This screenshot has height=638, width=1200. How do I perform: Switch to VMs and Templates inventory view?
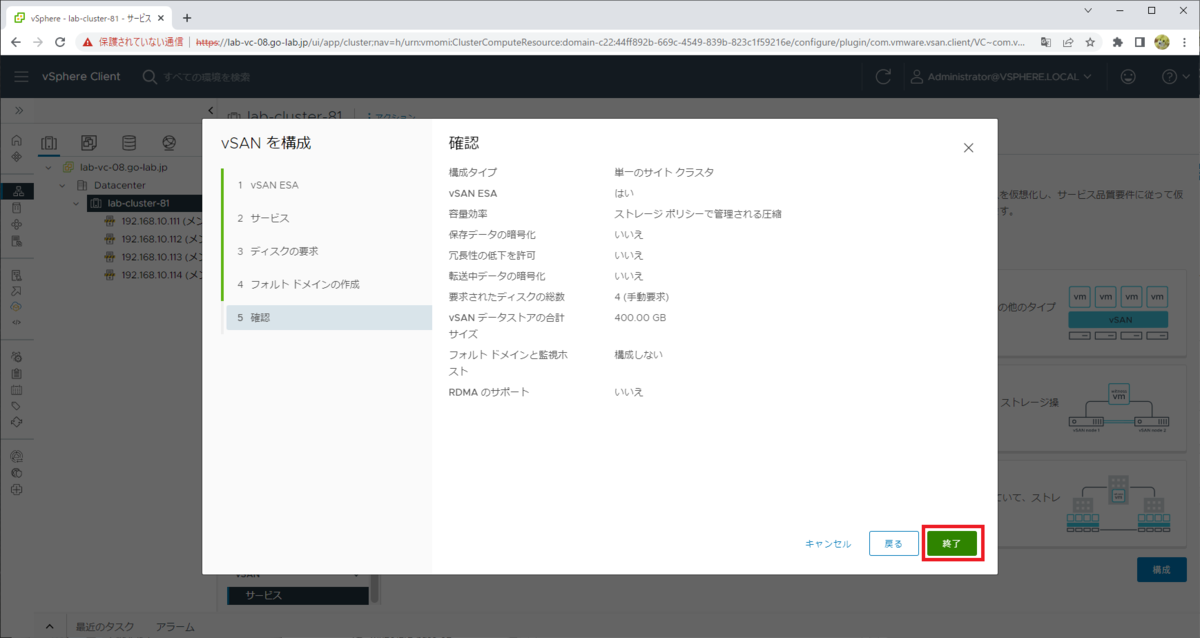point(89,143)
